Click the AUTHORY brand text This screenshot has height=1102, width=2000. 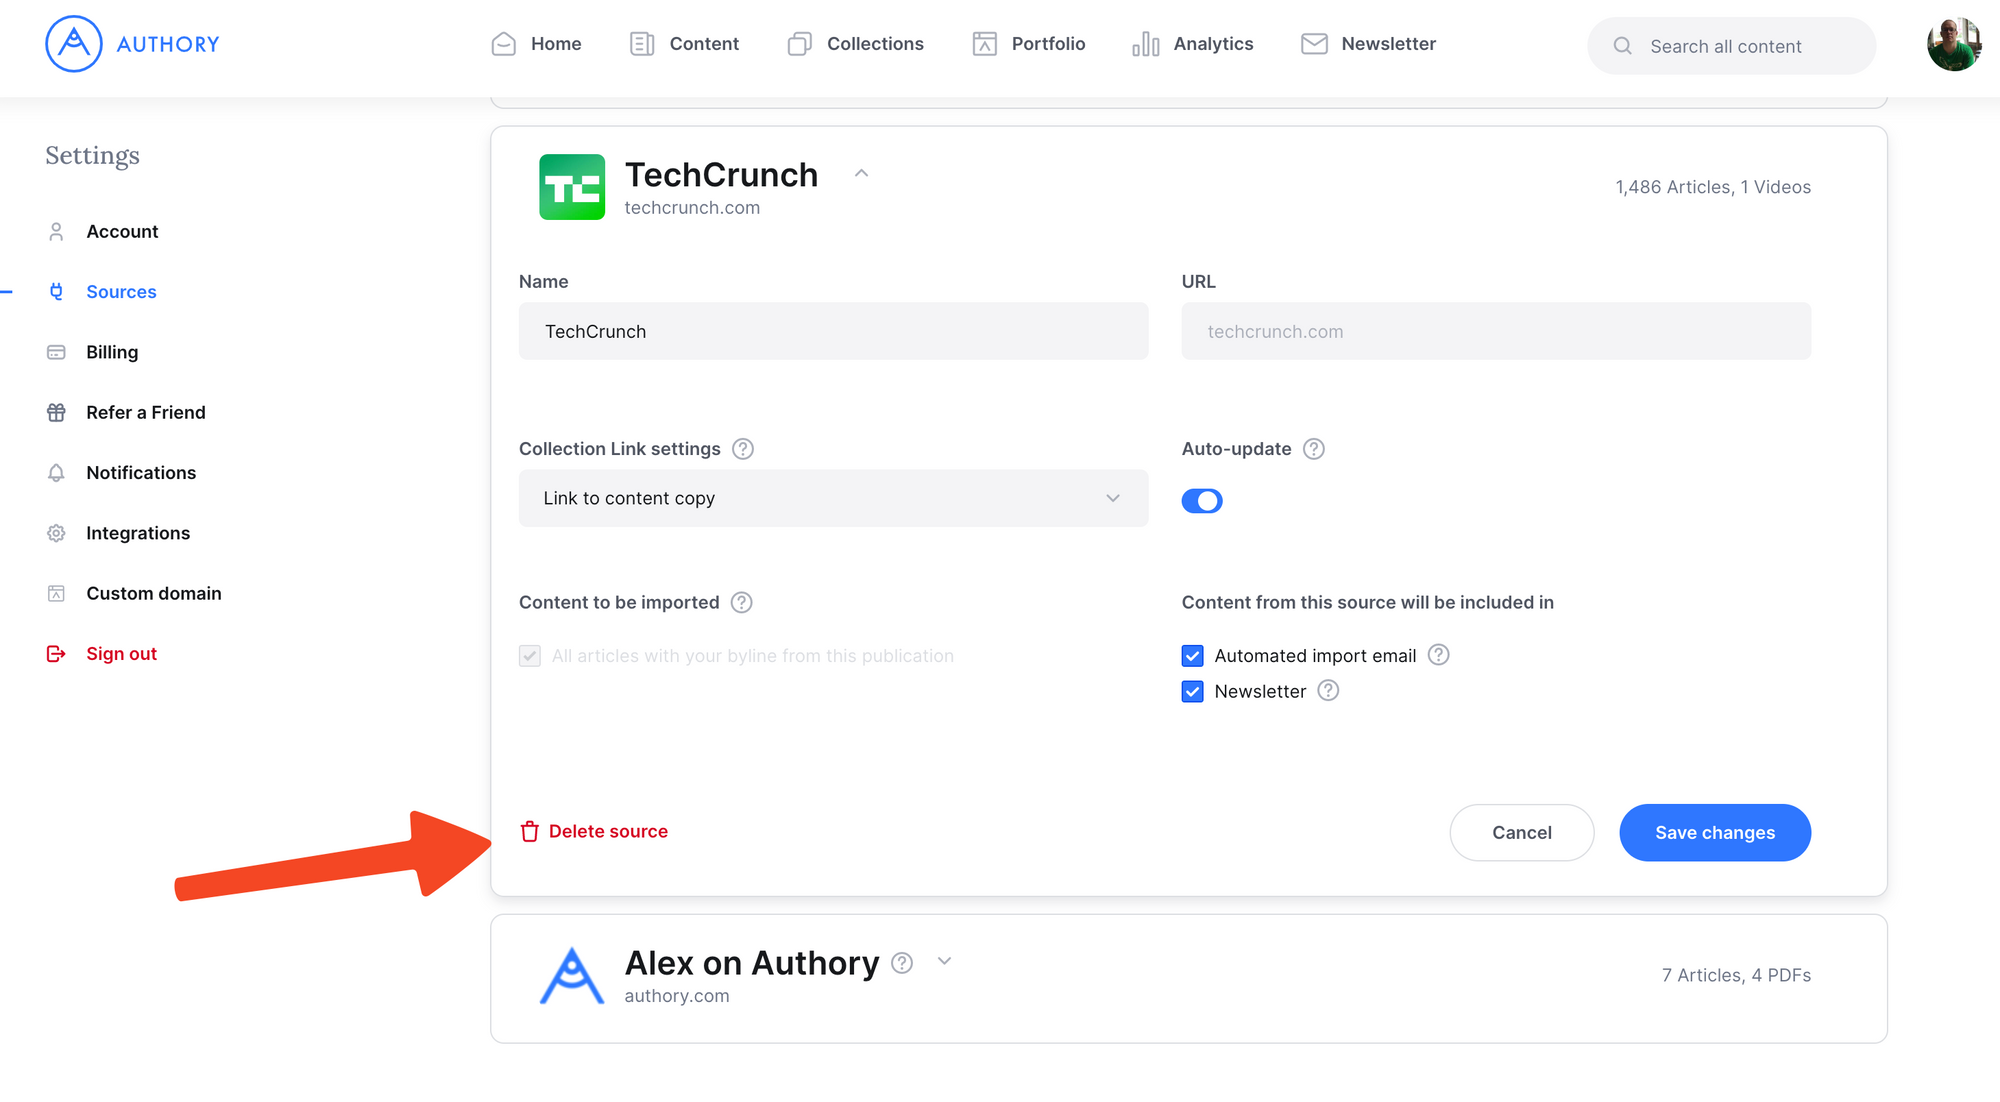point(168,44)
